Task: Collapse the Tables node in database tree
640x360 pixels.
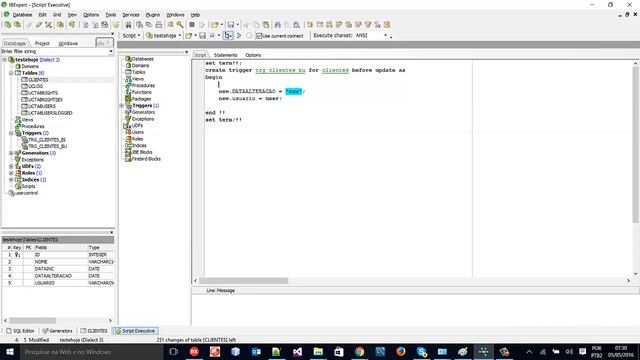Action: pos(11,73)
